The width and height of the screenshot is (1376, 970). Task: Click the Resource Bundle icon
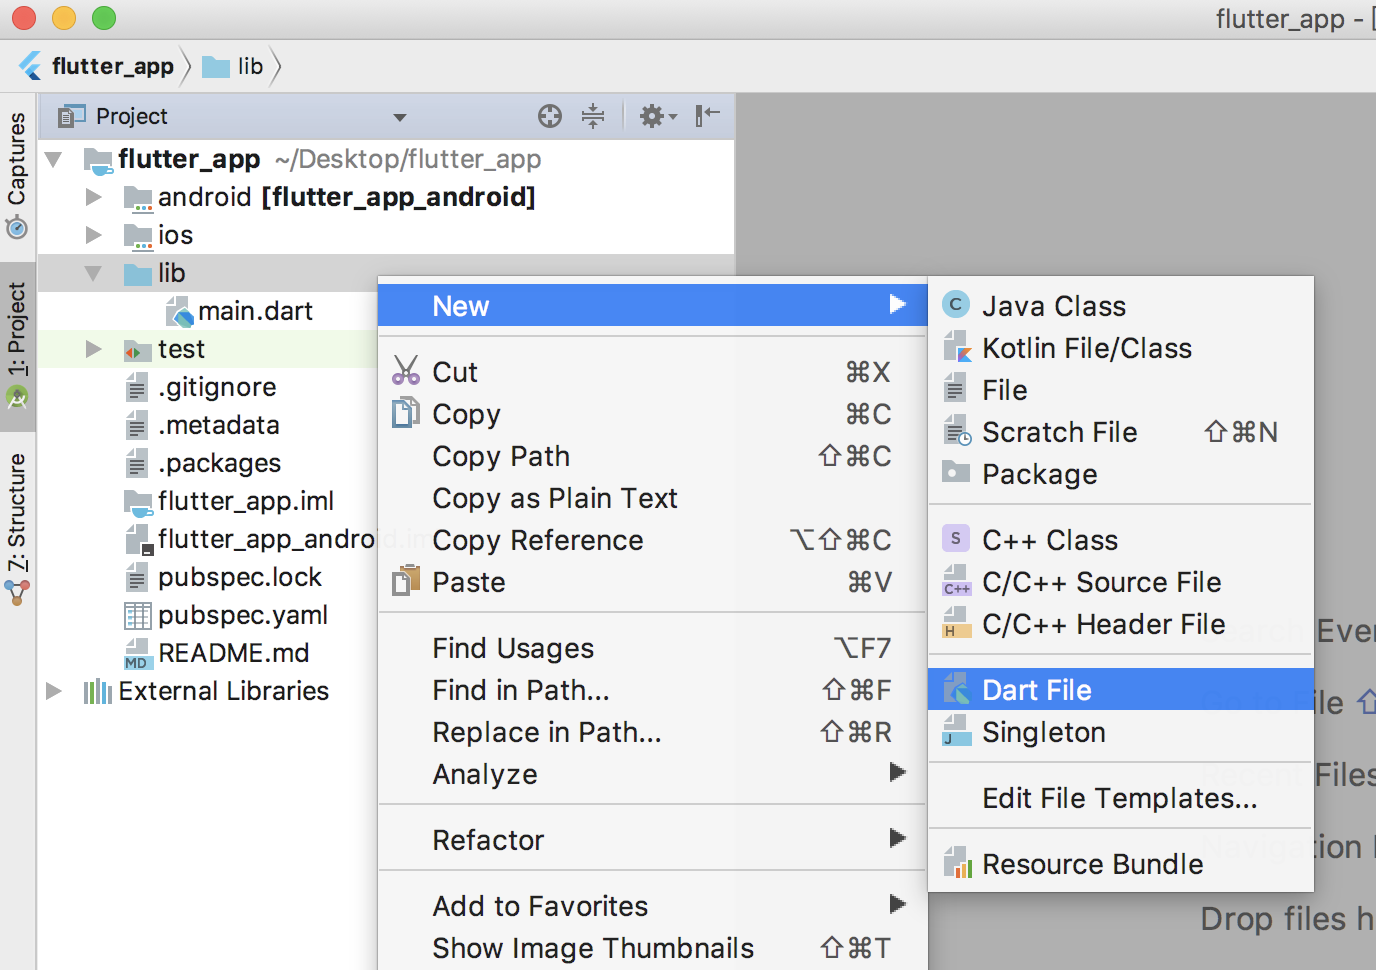click(x=957, y=862)
